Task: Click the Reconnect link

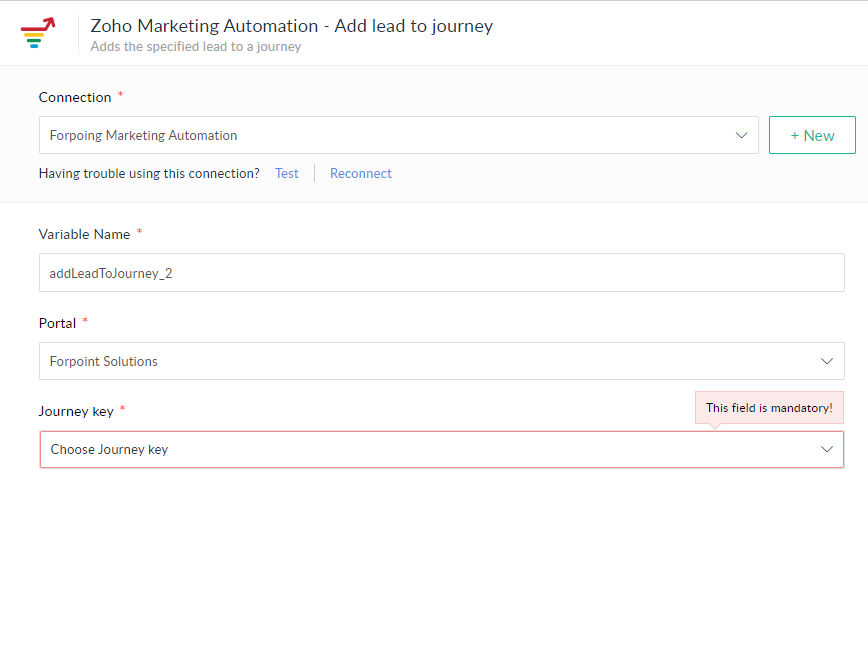Action: pos(361,173)
